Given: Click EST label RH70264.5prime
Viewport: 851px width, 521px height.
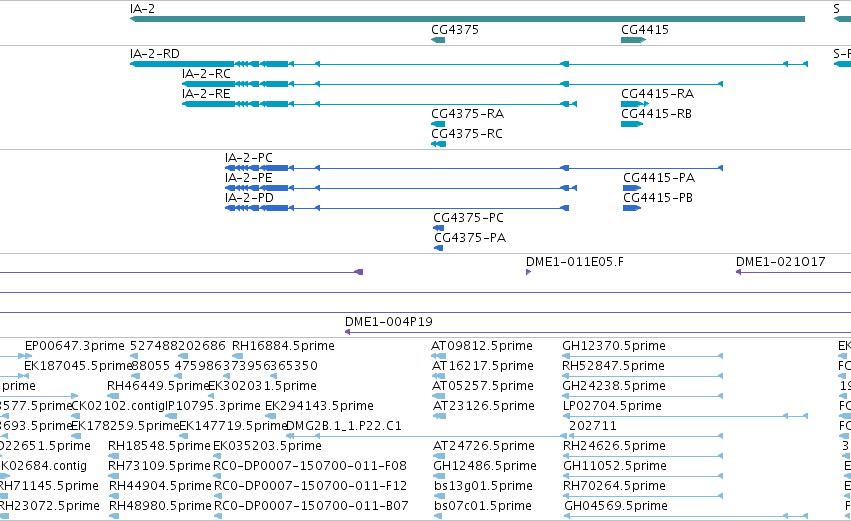Looking at the screenshot, I should pyautogui.click(x=614, y=487).
